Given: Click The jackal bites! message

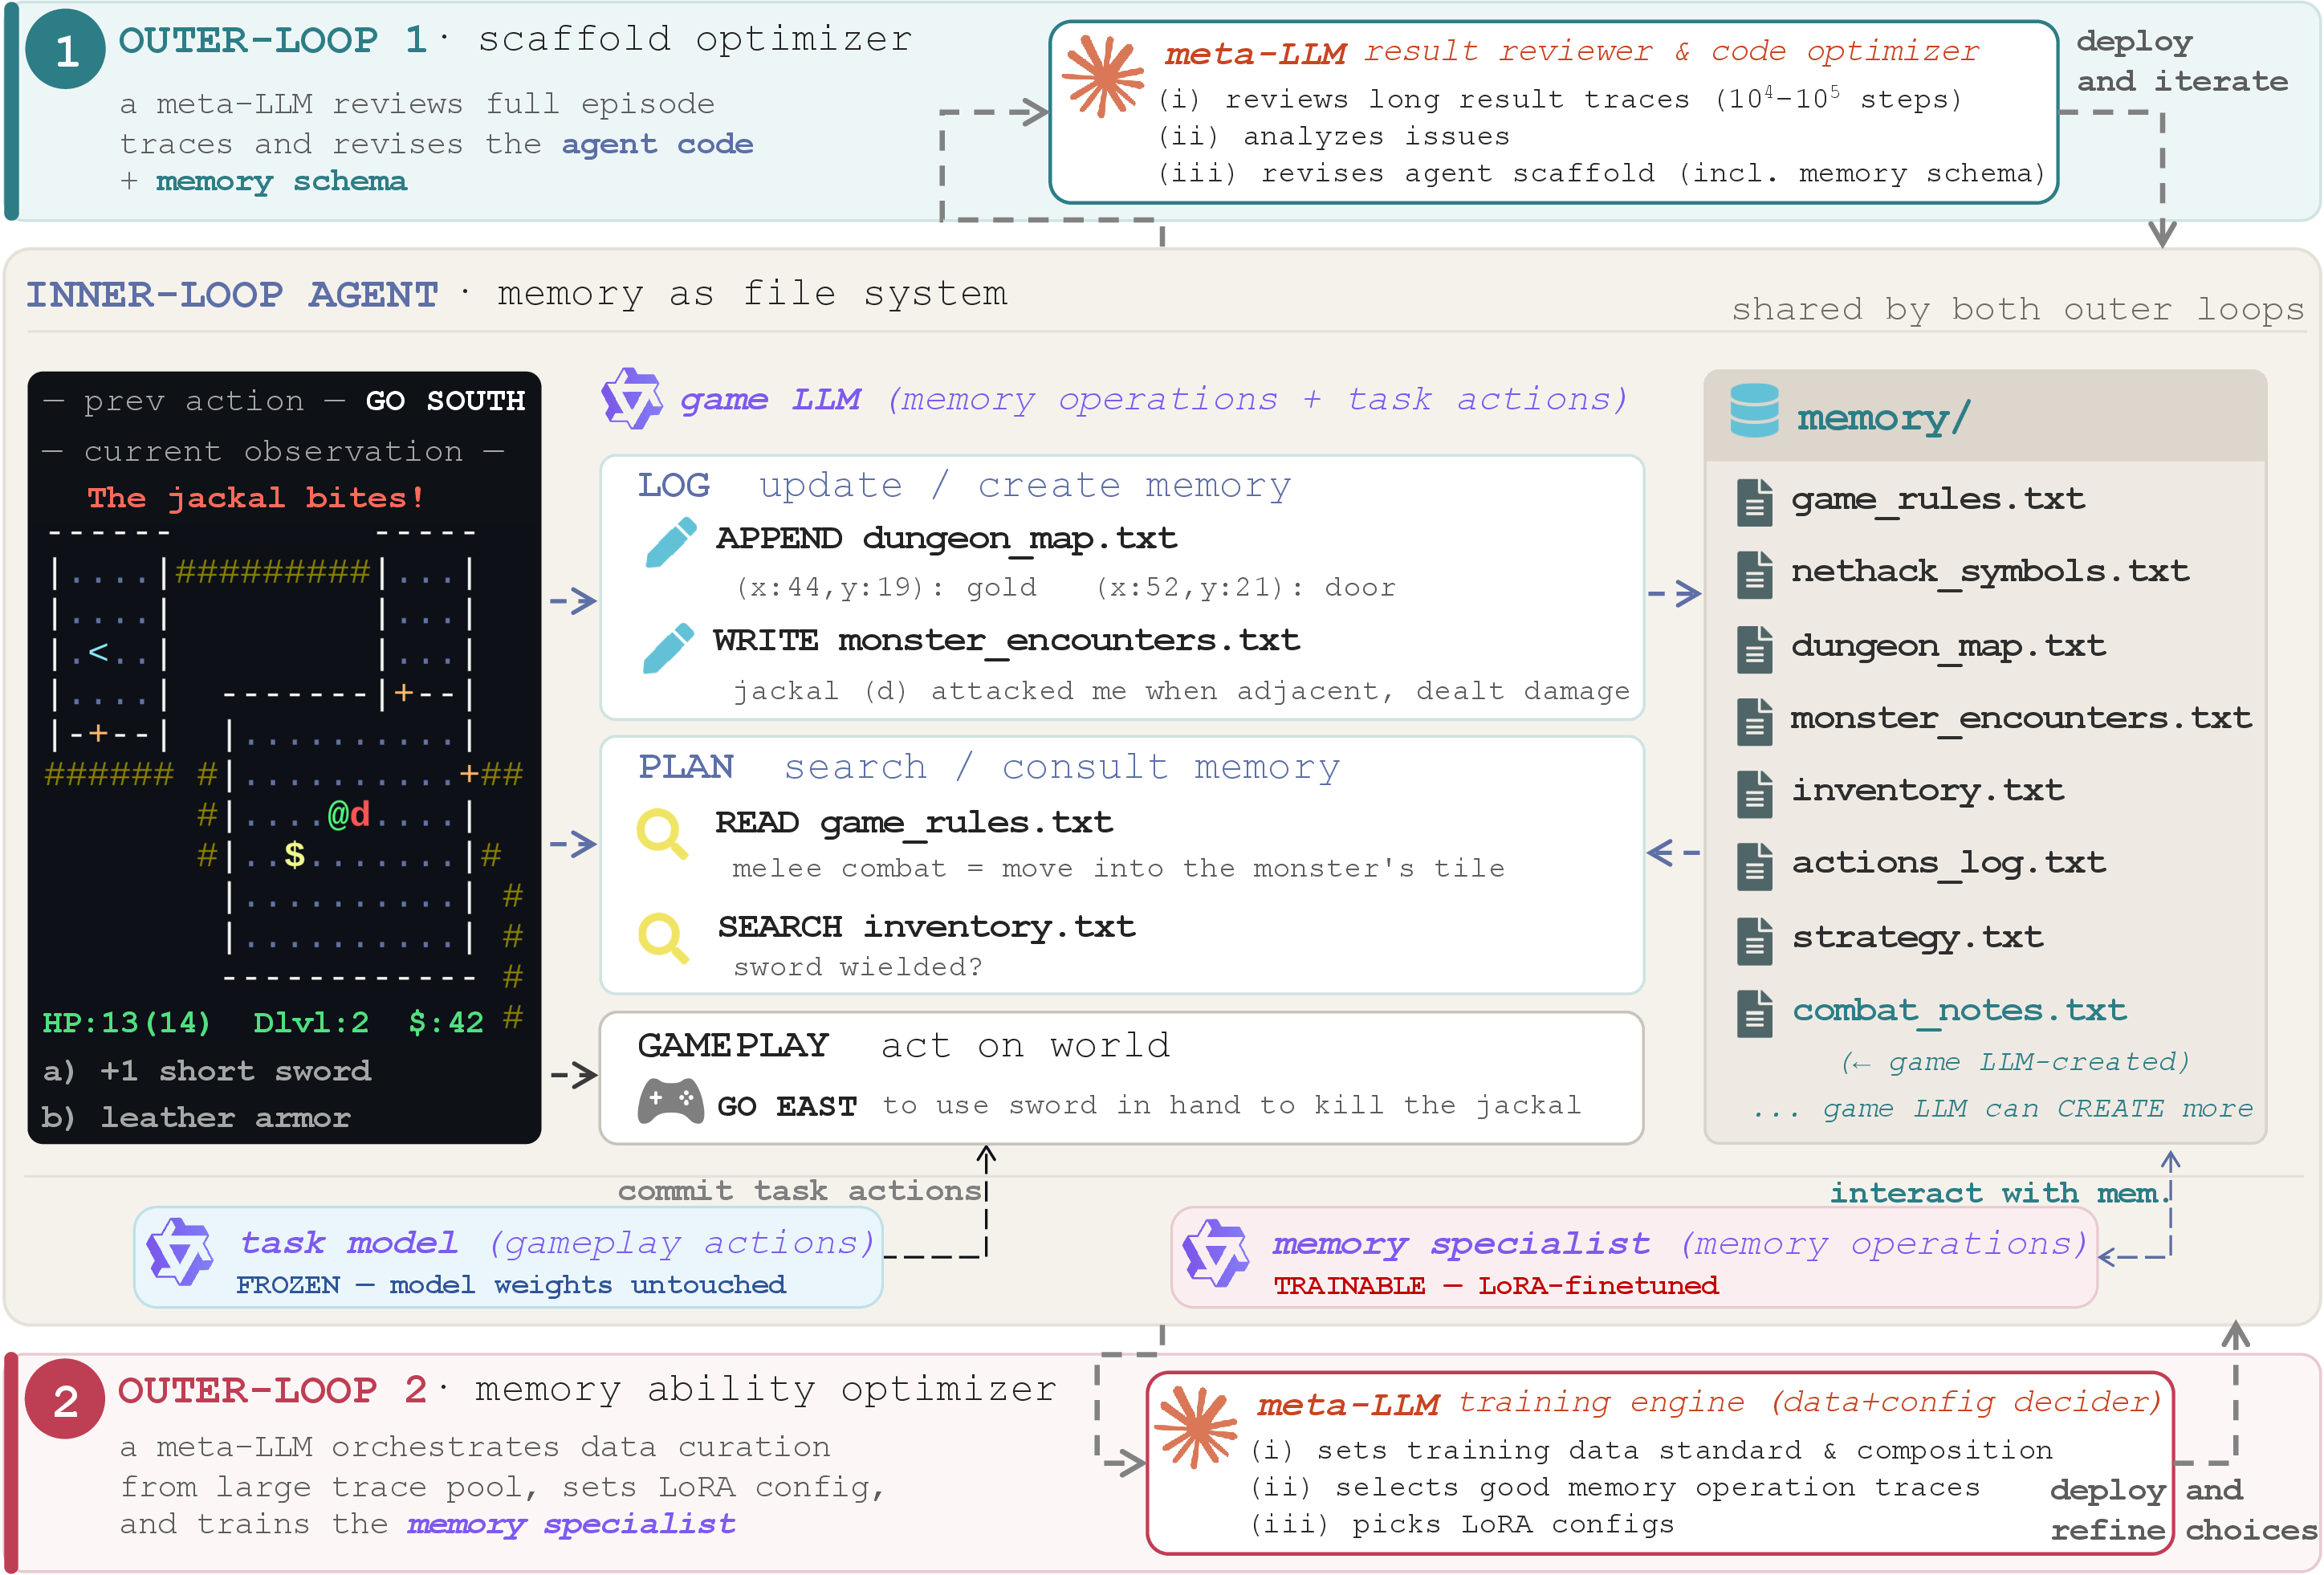Looking at the screenshot, I should (255, 497).
